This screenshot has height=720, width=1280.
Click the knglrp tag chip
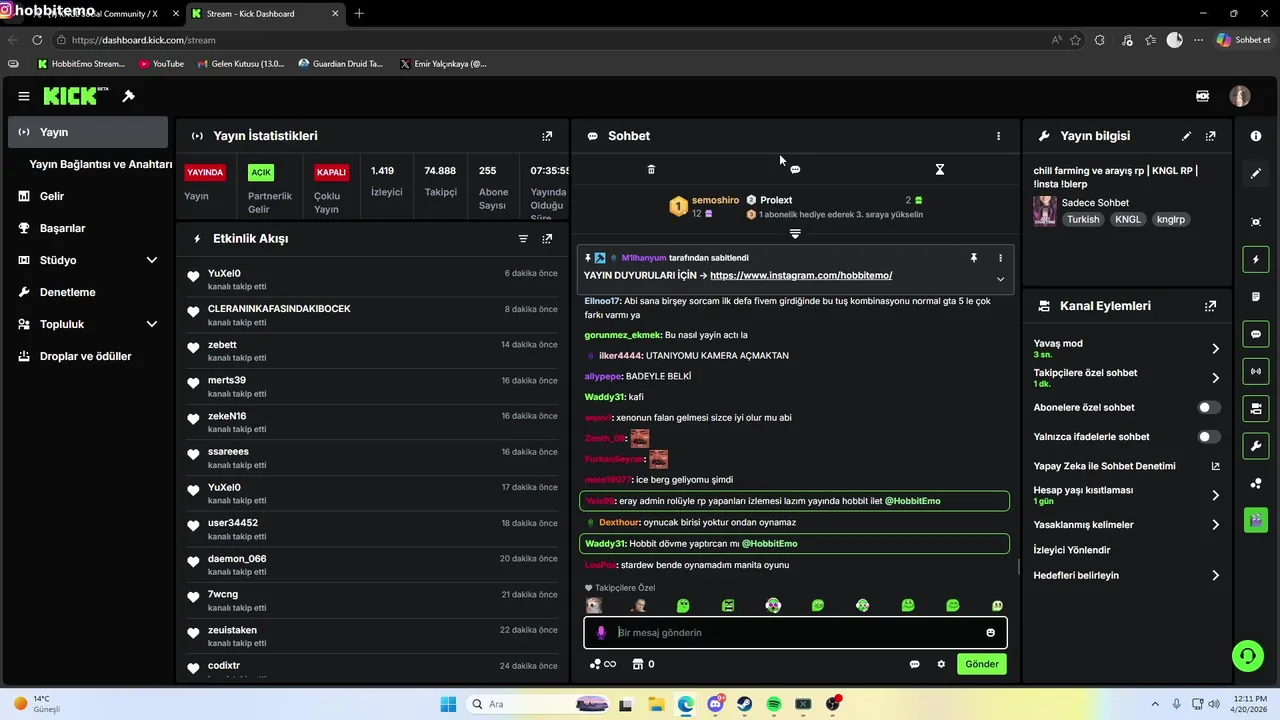click(x=1171, y=219)
